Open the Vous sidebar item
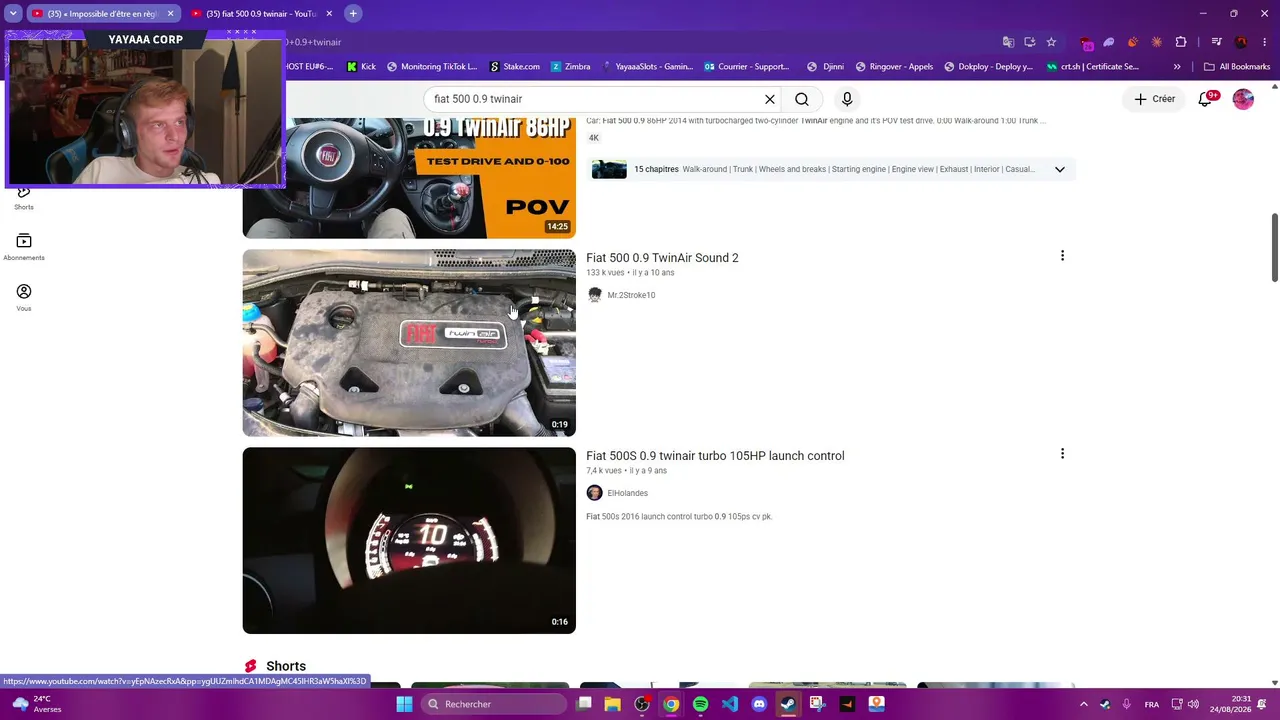The width and height of the screenshot is (1280, 720). click(x=24, y=297)
